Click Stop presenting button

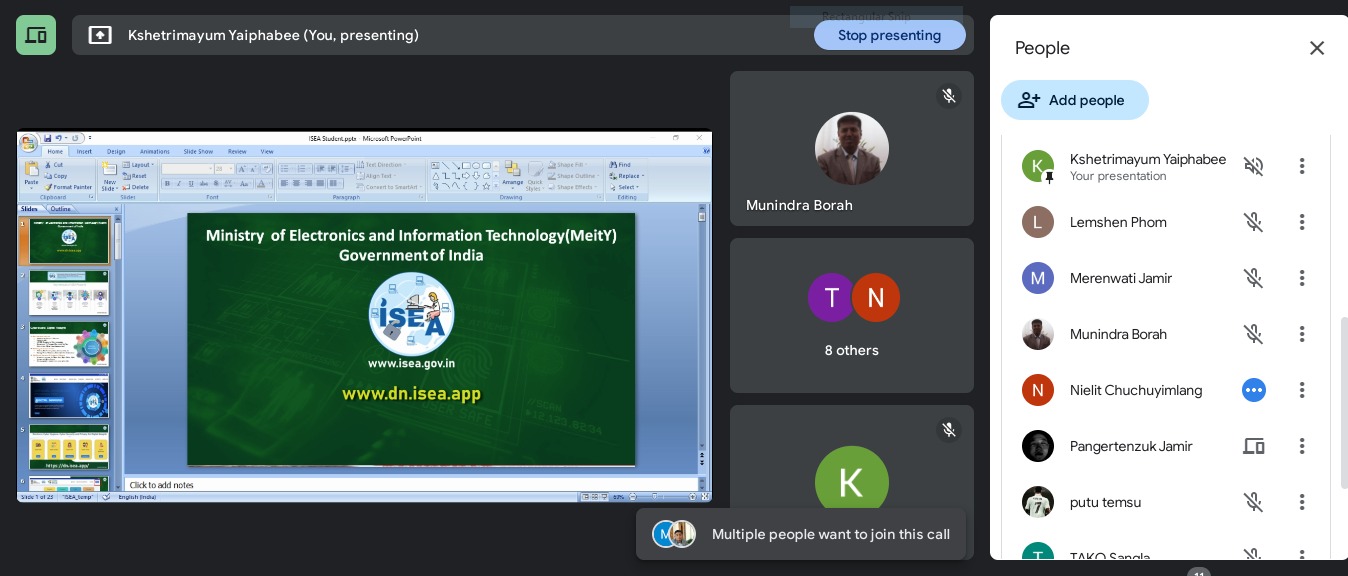pos(889,35)
